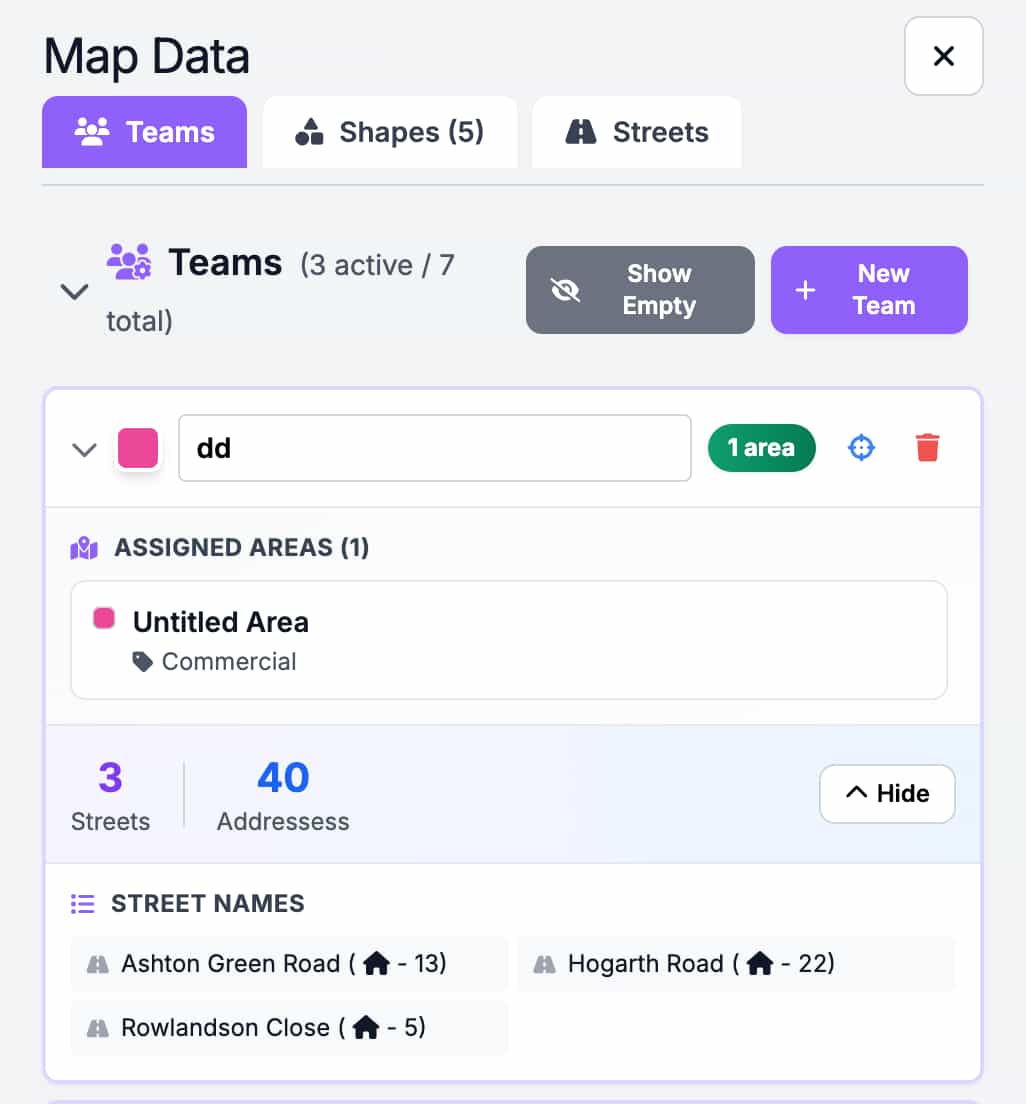Click the Commercial label text
Image resolution: width=1026 pixels, height=1104 pixels.
click(x=229, y=662)
